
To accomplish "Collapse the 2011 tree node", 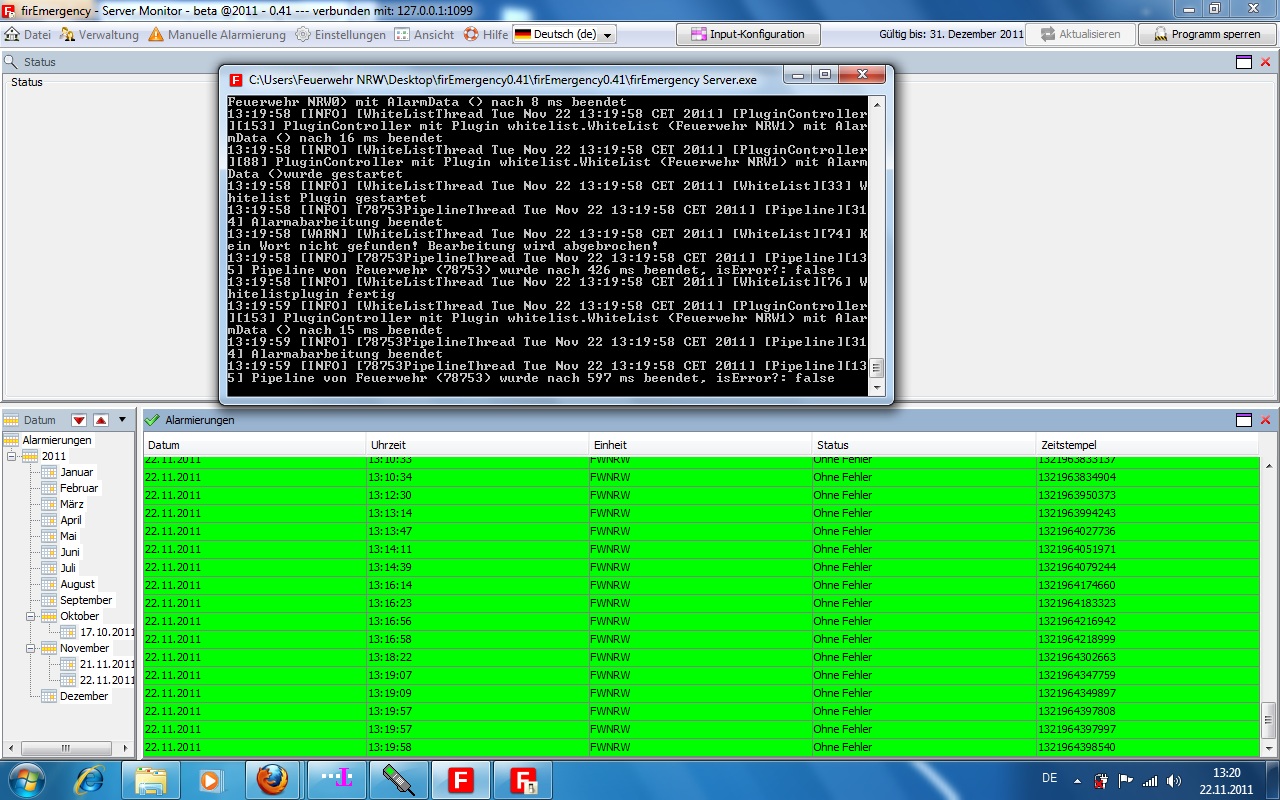I will pos(12,456).
